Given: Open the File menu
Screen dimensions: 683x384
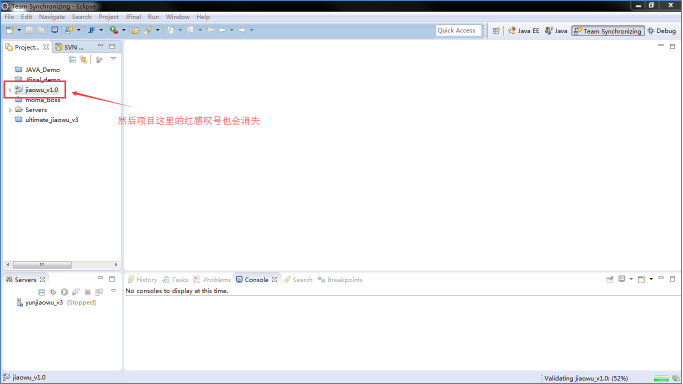Looking at the screenshot, I should click(9, 17).
